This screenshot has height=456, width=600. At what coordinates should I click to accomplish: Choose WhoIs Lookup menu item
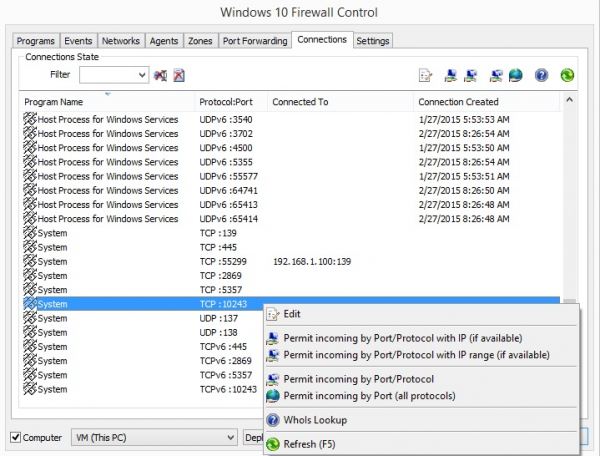(x=422, y=420)
